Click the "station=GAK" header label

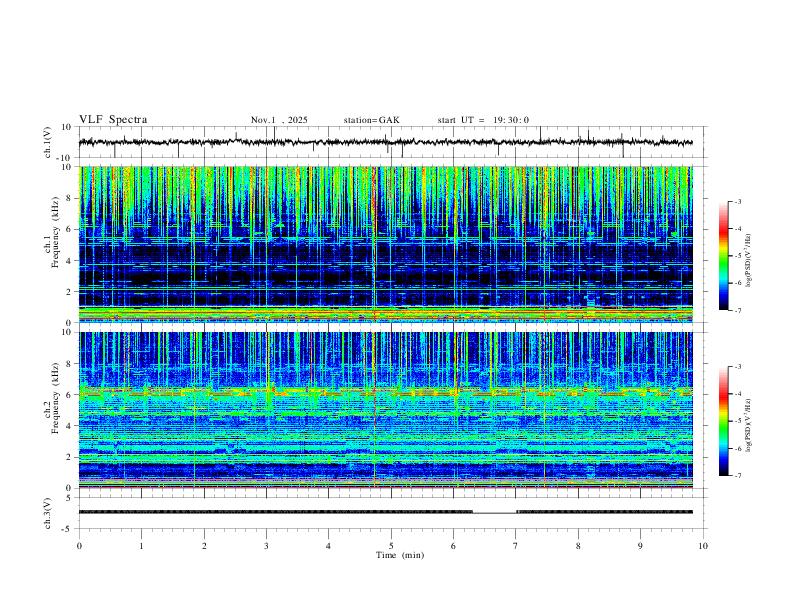tap(372, 120)
